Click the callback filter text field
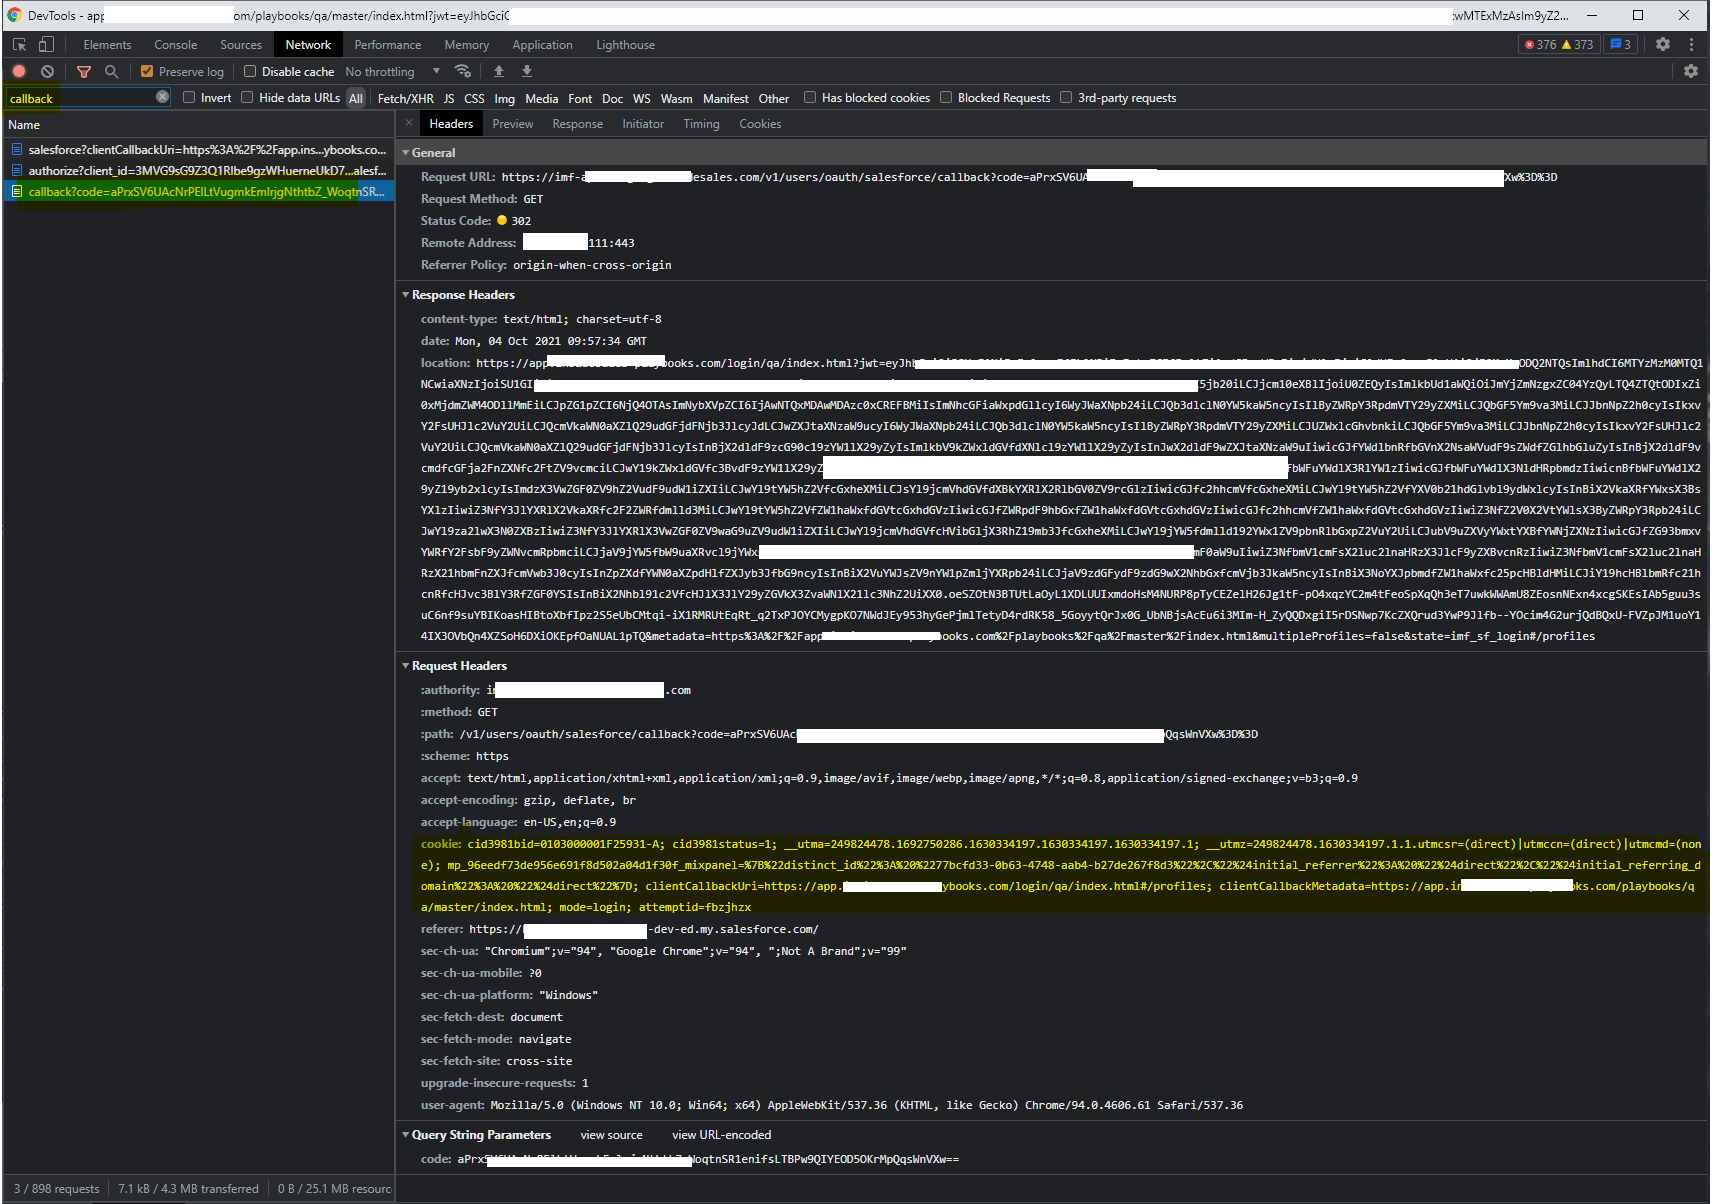The image size is (1717, 1204). [x=80, y=98]
